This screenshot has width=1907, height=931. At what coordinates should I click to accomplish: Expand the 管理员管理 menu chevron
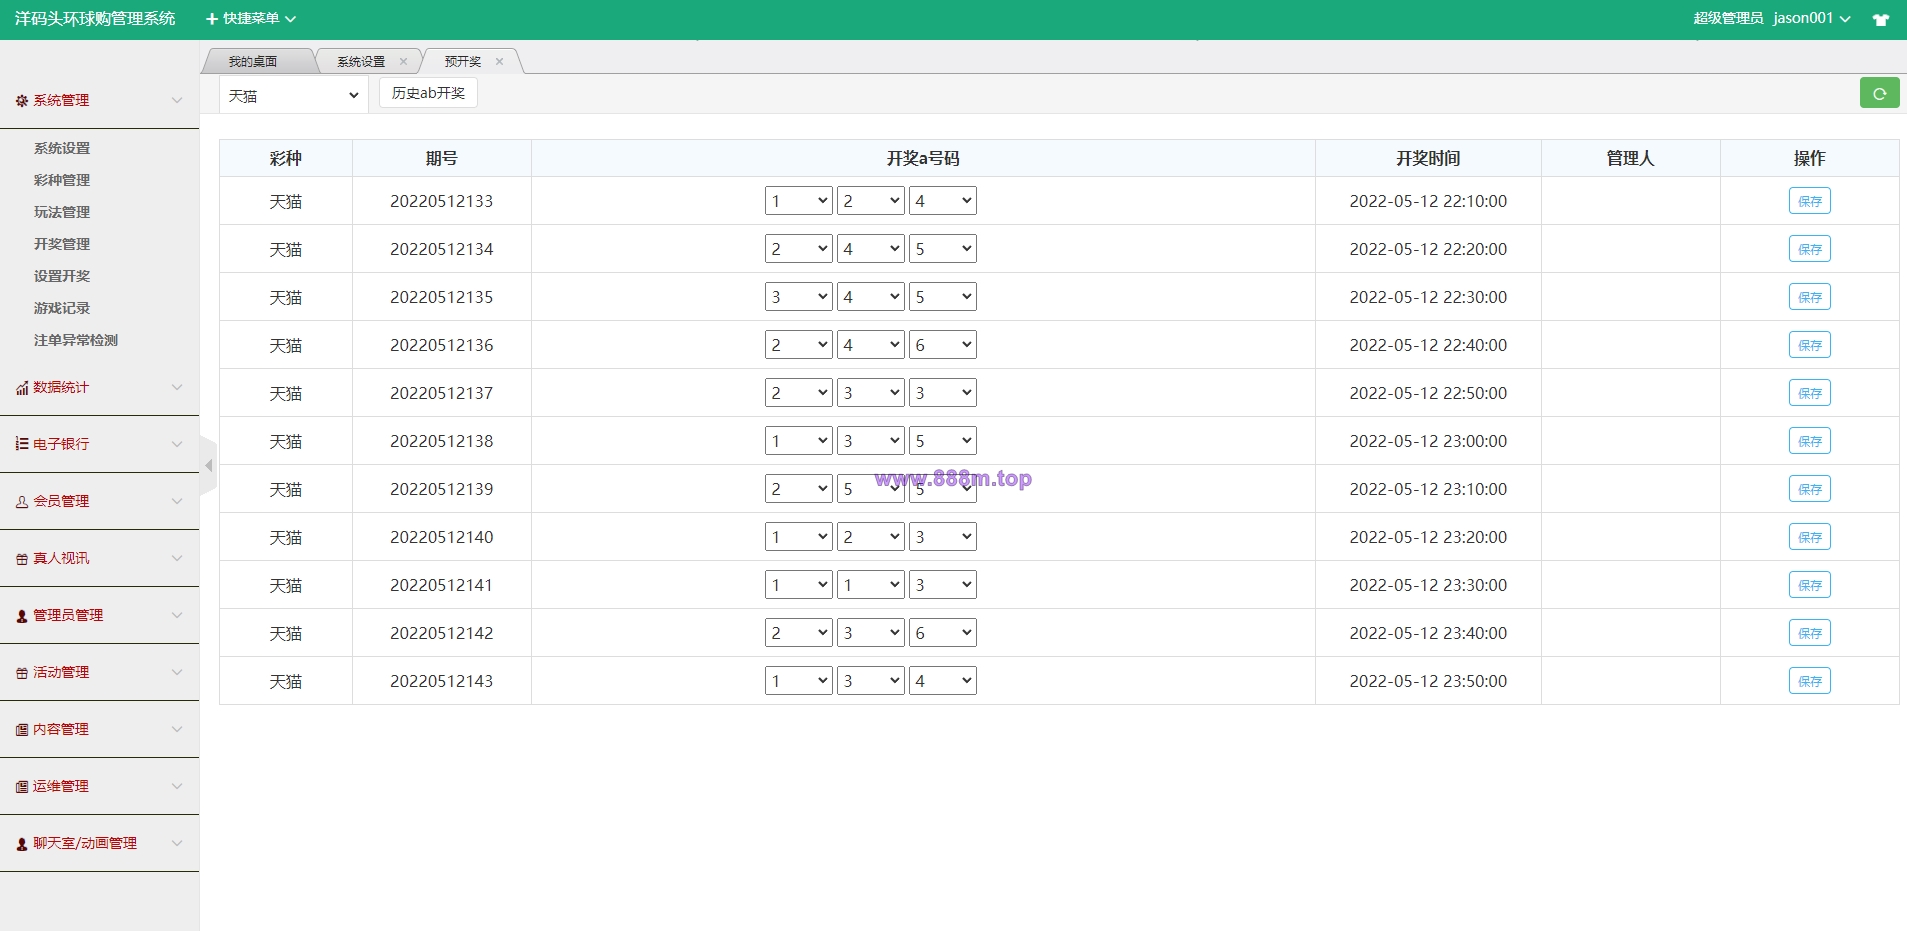pos(177,615)
